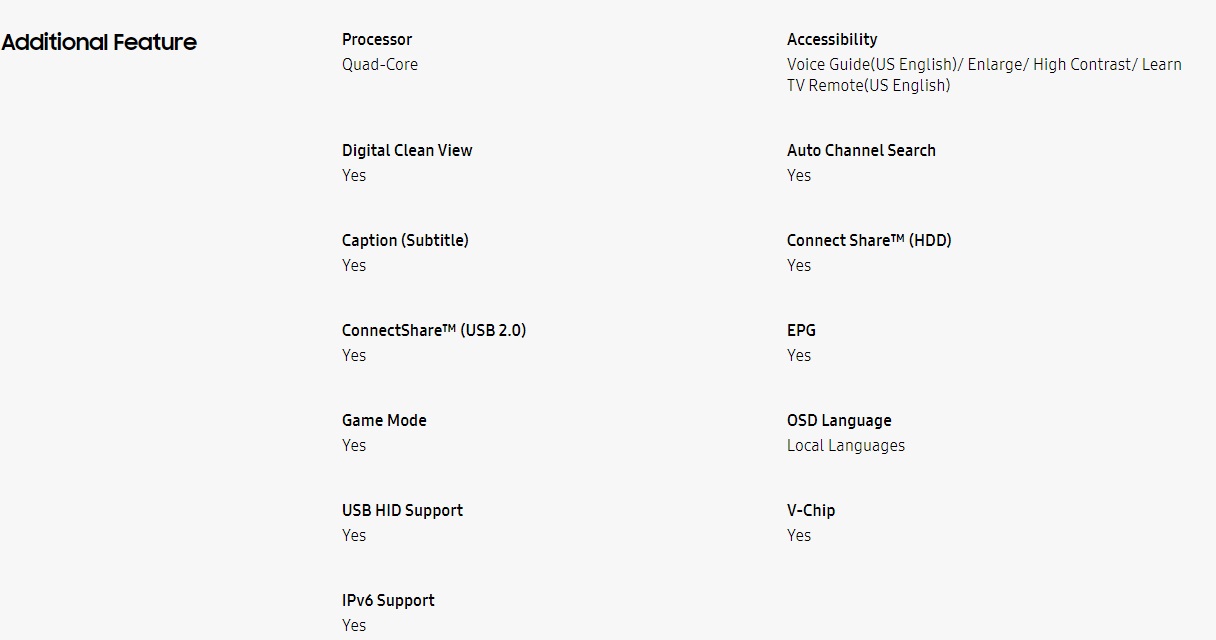Select the Local Languages value
Viewport: 1216px width, 640px height.
pyautogui.click(x=846, y=445)
